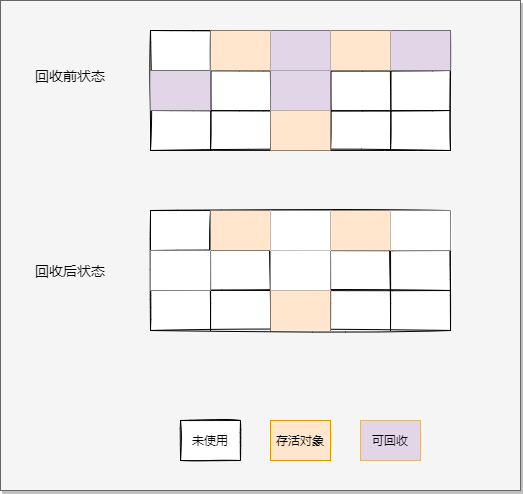This screenshot has width=523, height=494.
Task: Click the 可回收 legend box
Action: point(390,440)
